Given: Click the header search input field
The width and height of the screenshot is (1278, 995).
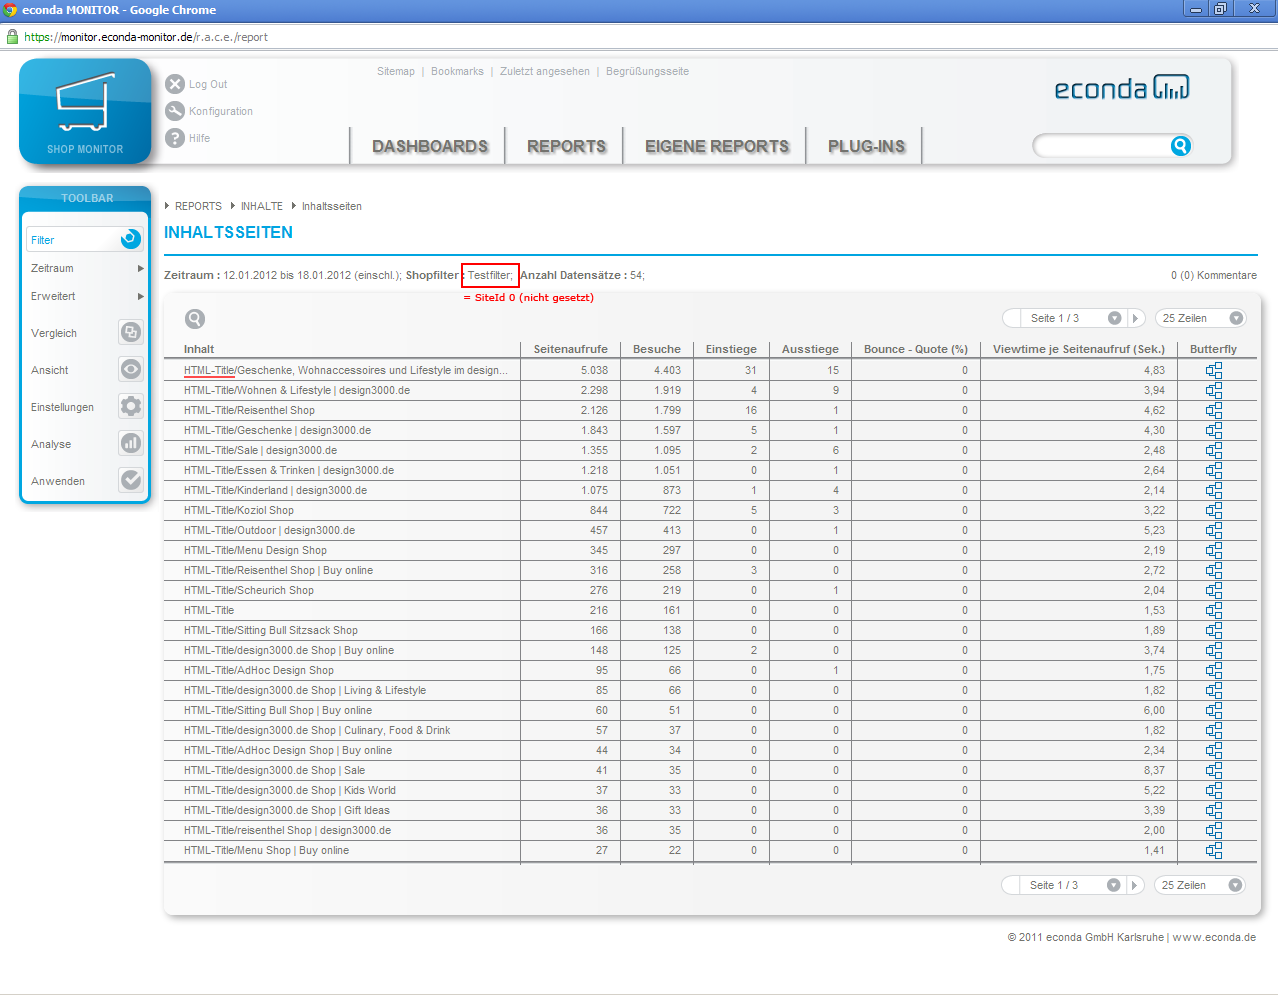Looking at the screenshot, I should [x=1100, y=146].
